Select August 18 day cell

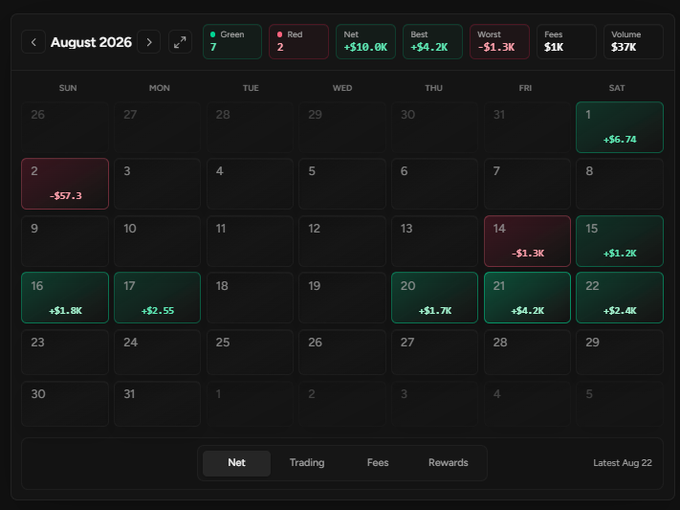(x=250, y=298)
